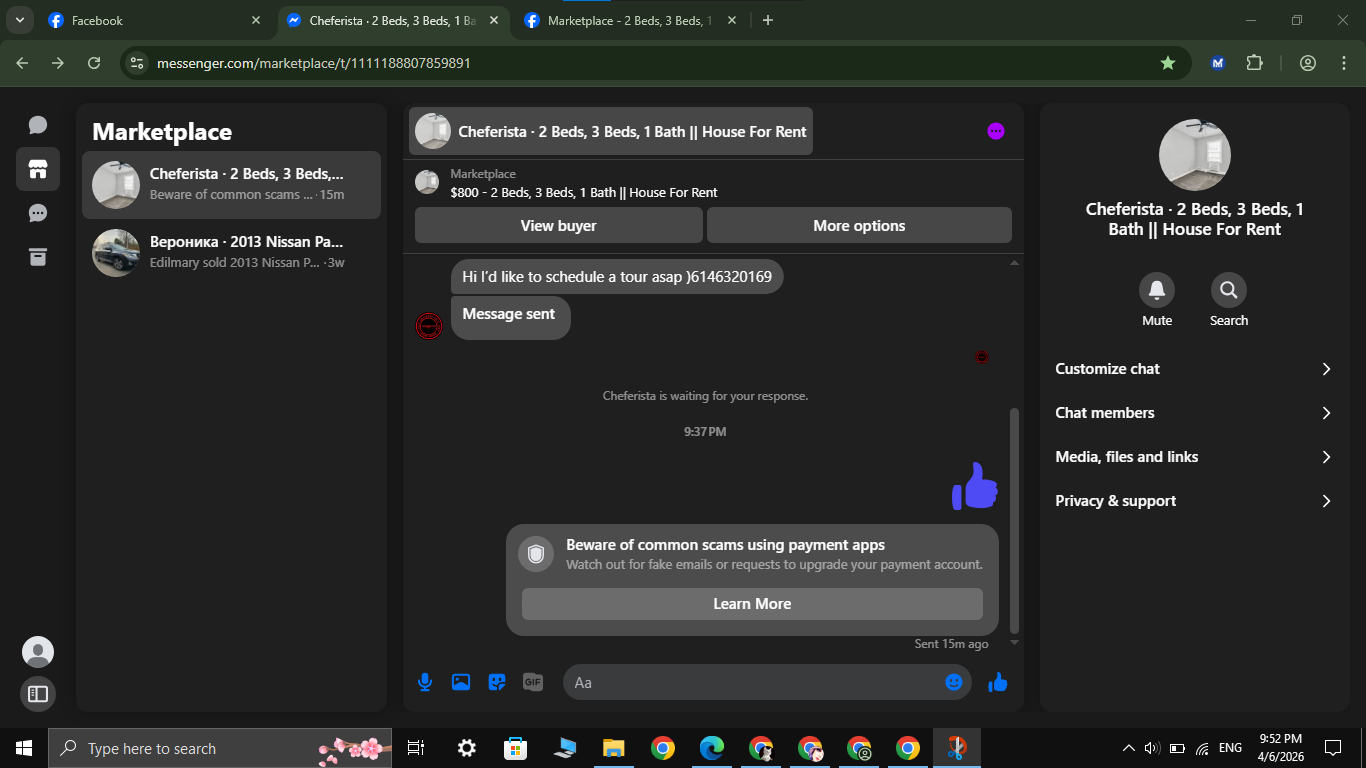Image resolution: width=1366 pixels, height=768 pixels.
Task: Open Chats in Messenger sidebar
Action: pos(38,125)
